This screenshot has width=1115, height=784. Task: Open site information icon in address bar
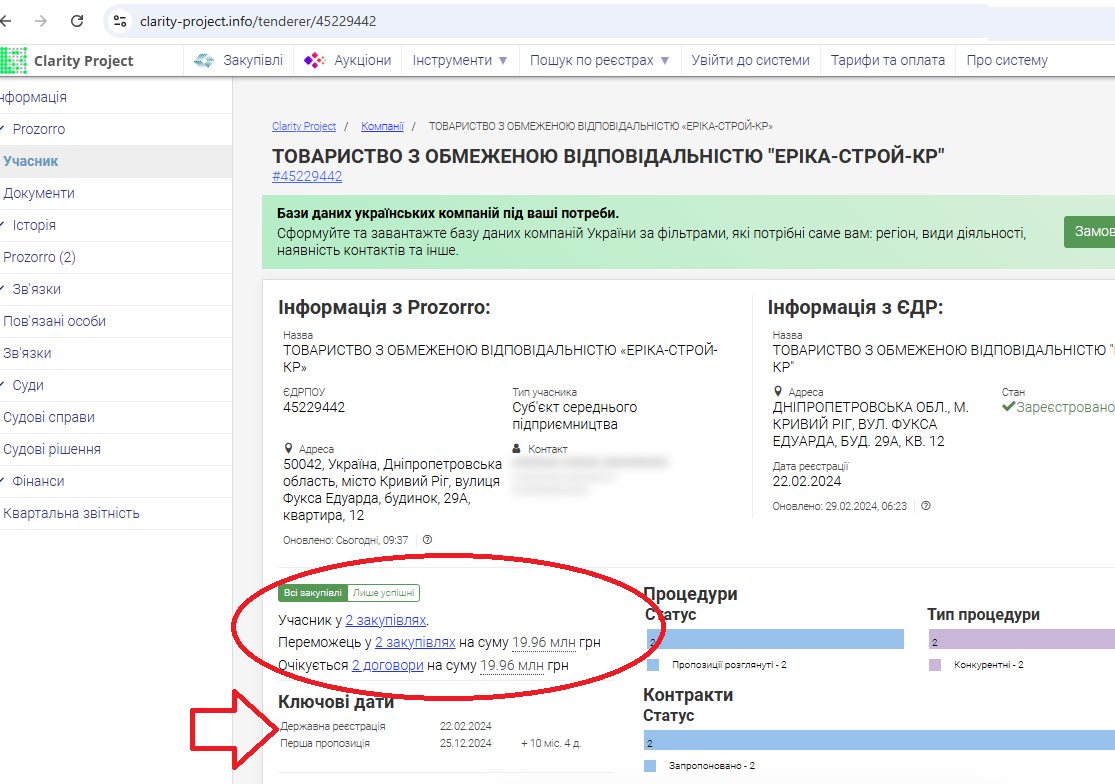coord(120,21)
